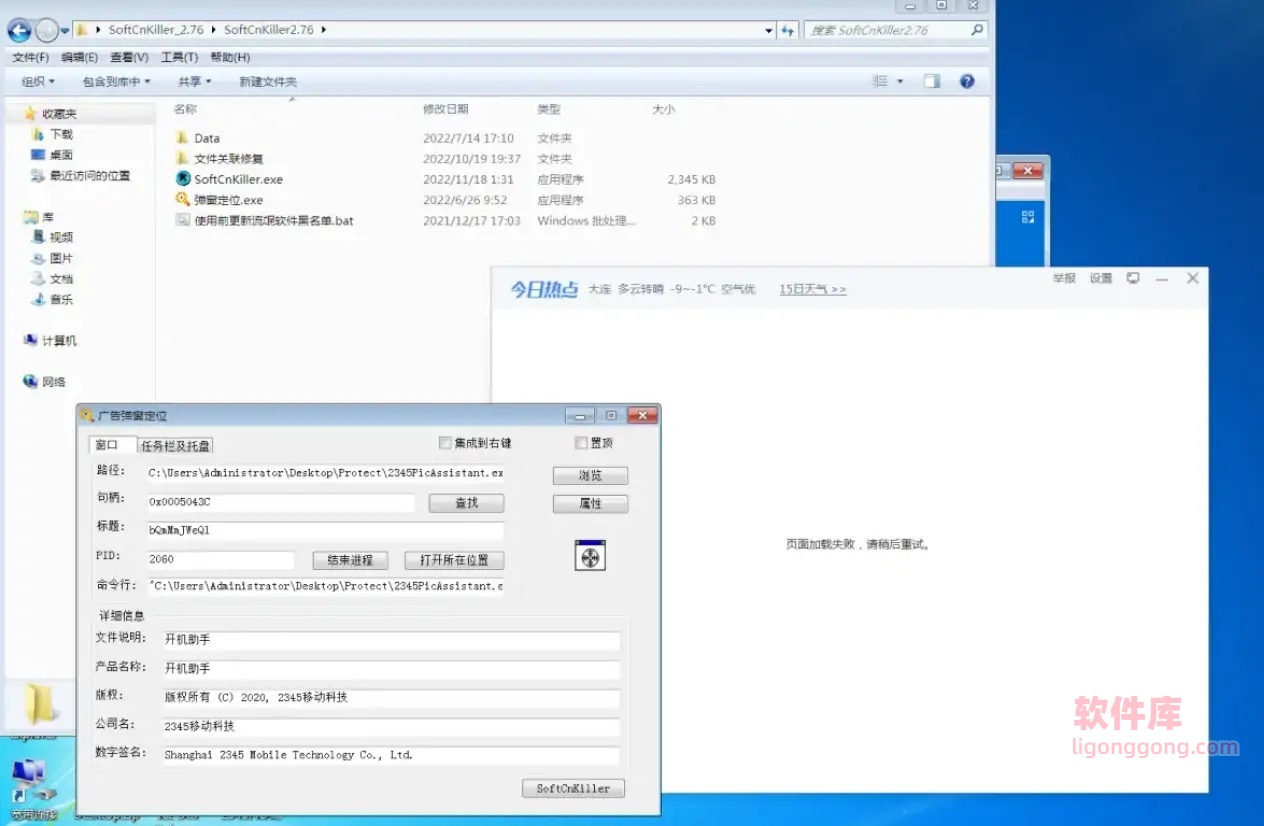Switch to the 任务栏及托盘 tab
The image size is (1264, 826).
[176, 446]
